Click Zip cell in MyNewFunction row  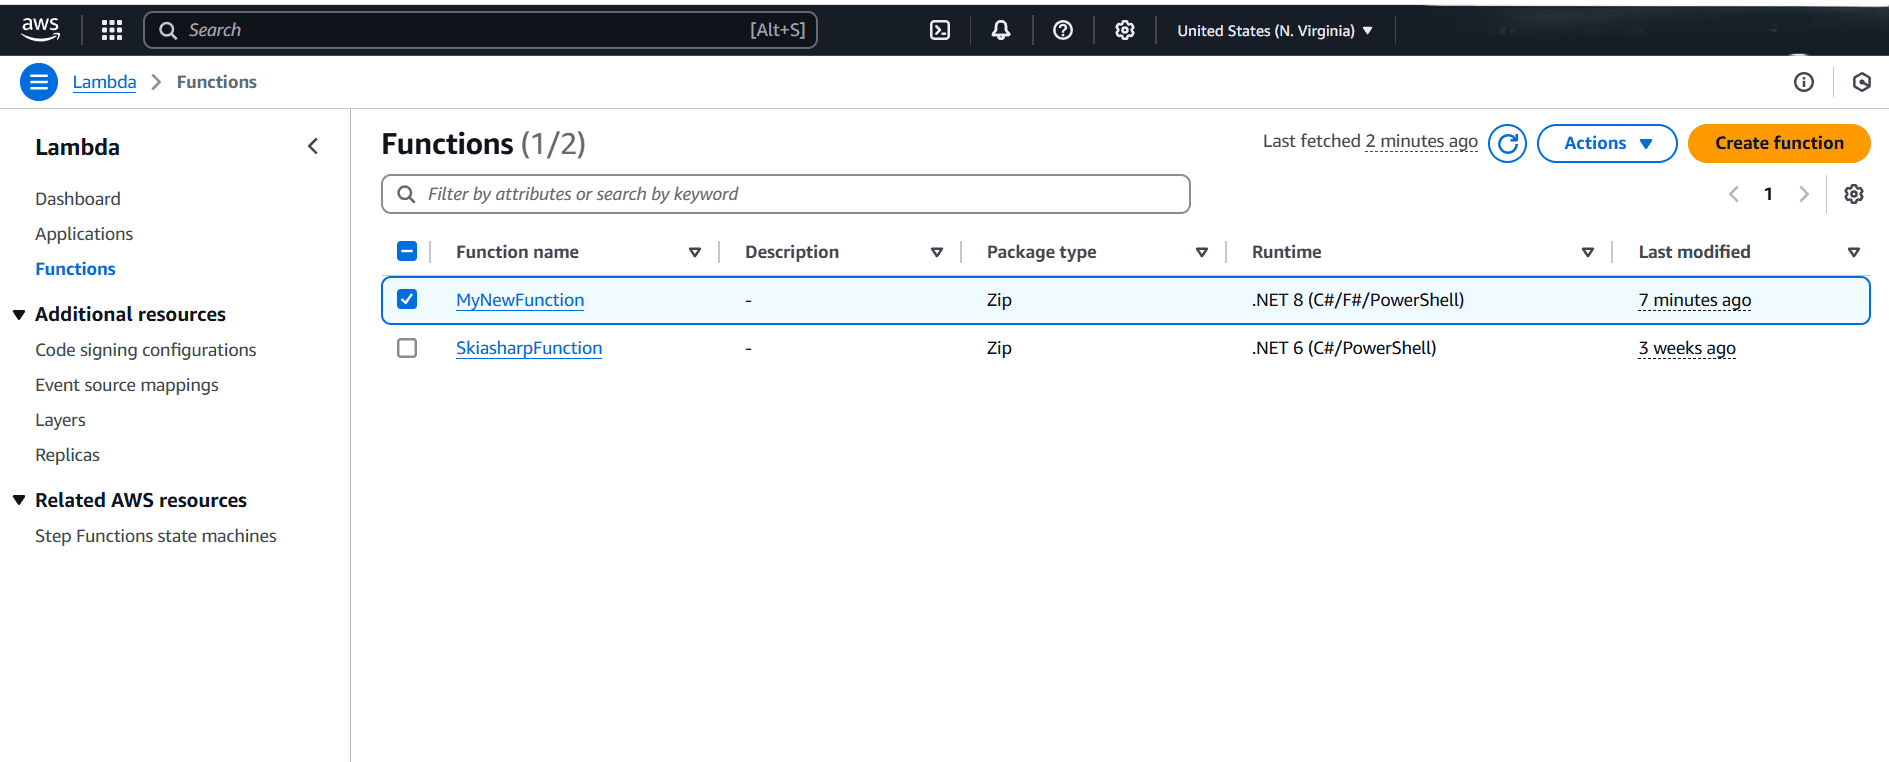coord(999,300)
